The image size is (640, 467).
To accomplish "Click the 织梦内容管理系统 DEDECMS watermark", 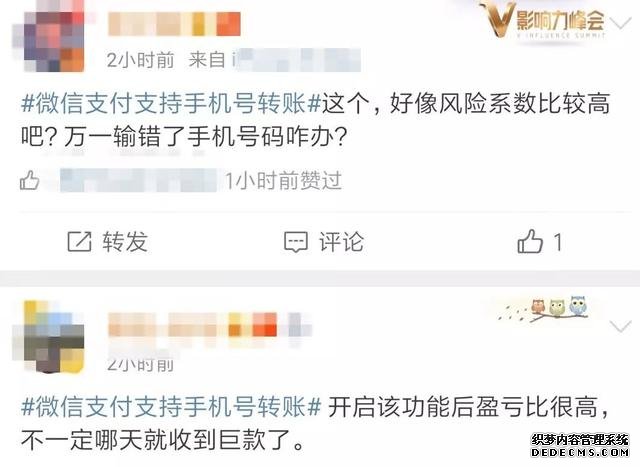I will (580, 445).
